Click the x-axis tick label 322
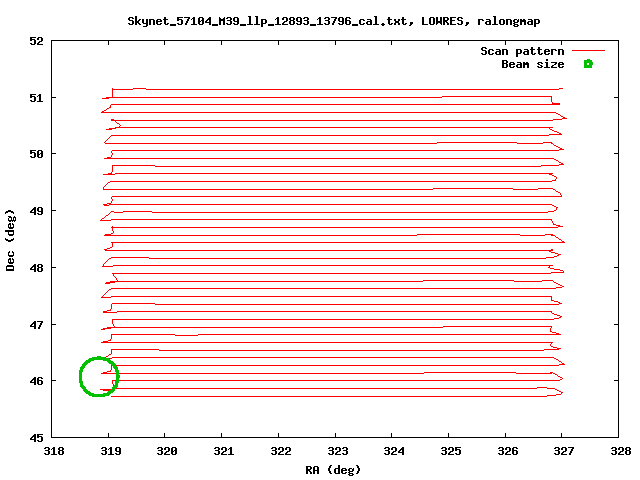640x480 pixels. pos(281,451)
